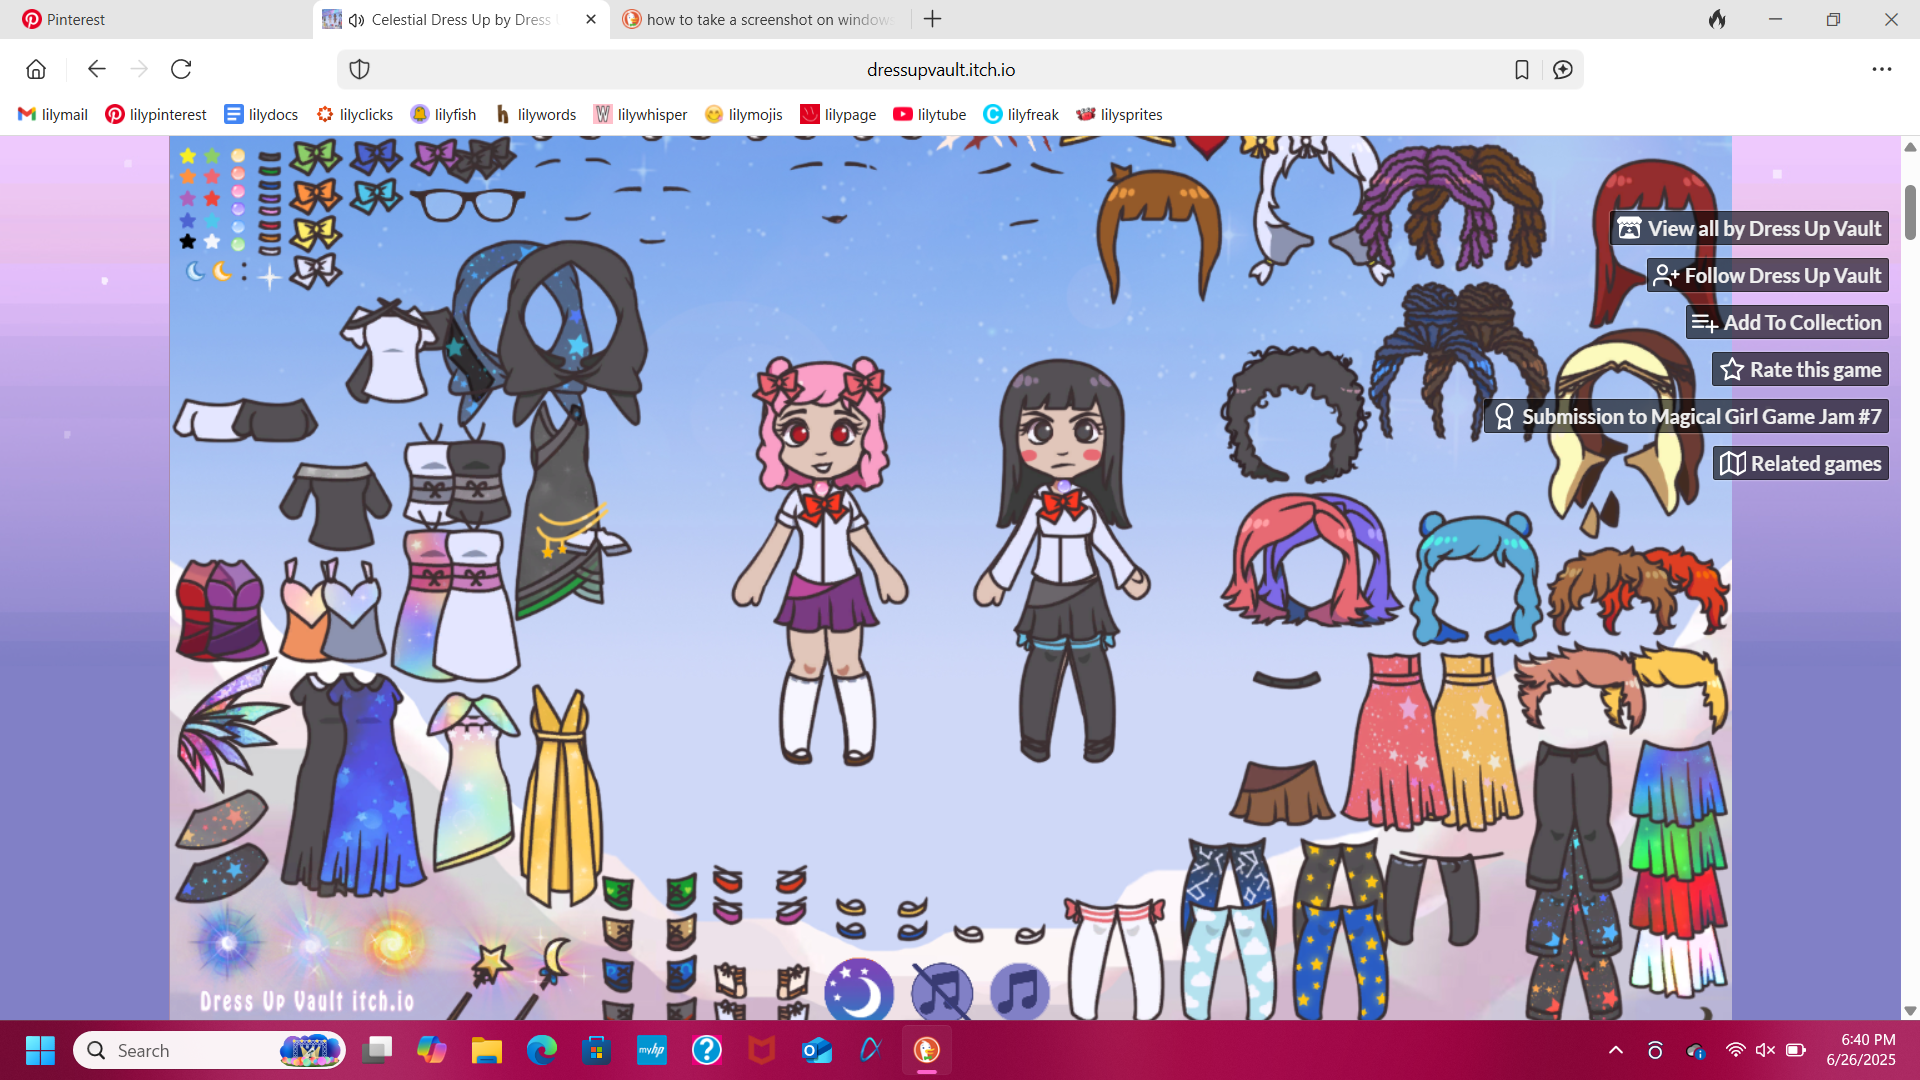Open Microsoft Edge from taskbar
This screenshot has height=1080, width=1920.
pyautogui.click(x=541, y=1050)
